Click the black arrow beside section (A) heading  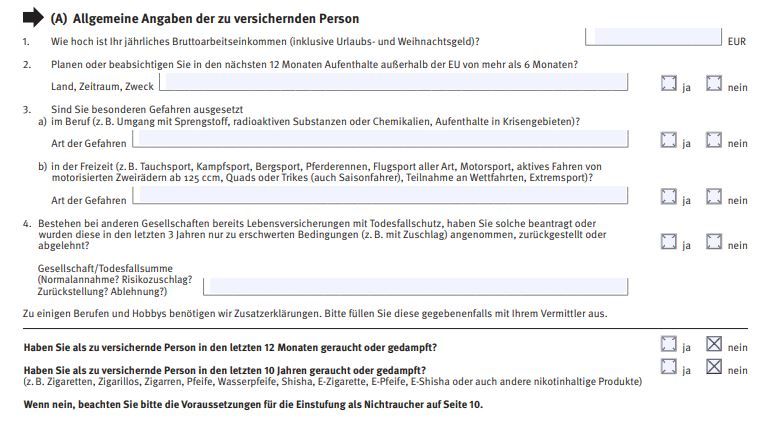pyautogui.click(x=33, y=18)
